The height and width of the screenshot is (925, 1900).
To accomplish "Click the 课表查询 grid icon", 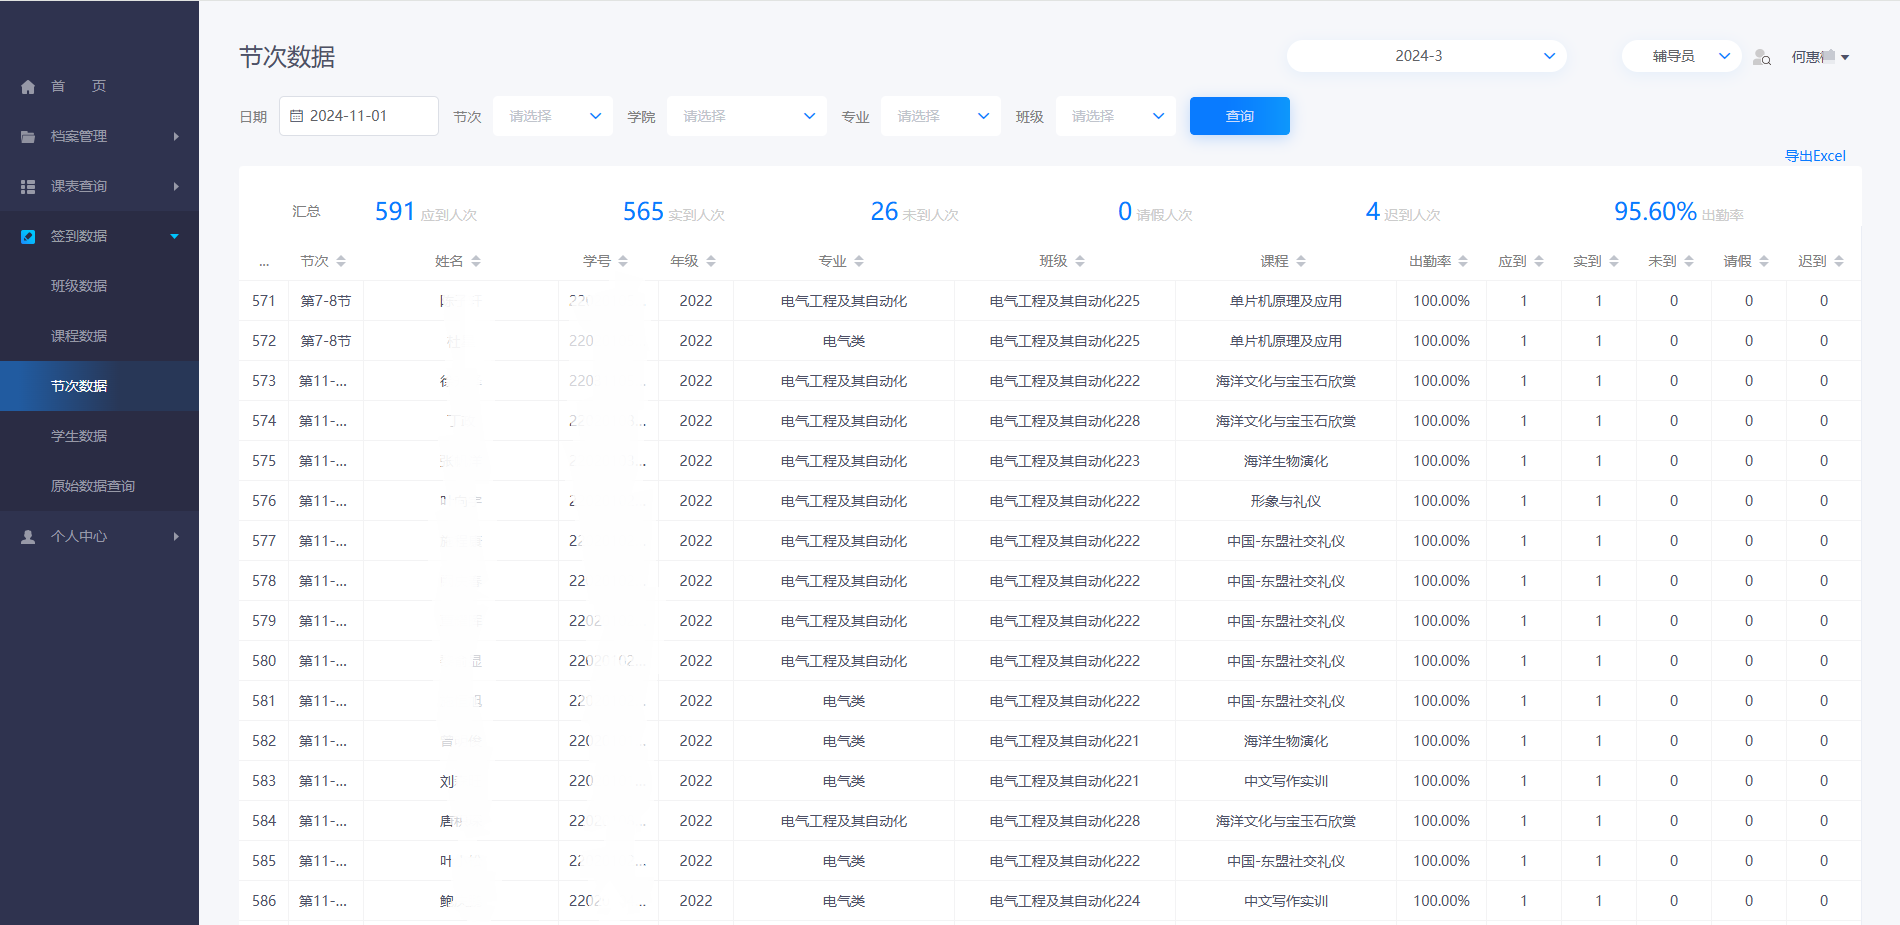I will pyautogui.click(x=28, y=187).
